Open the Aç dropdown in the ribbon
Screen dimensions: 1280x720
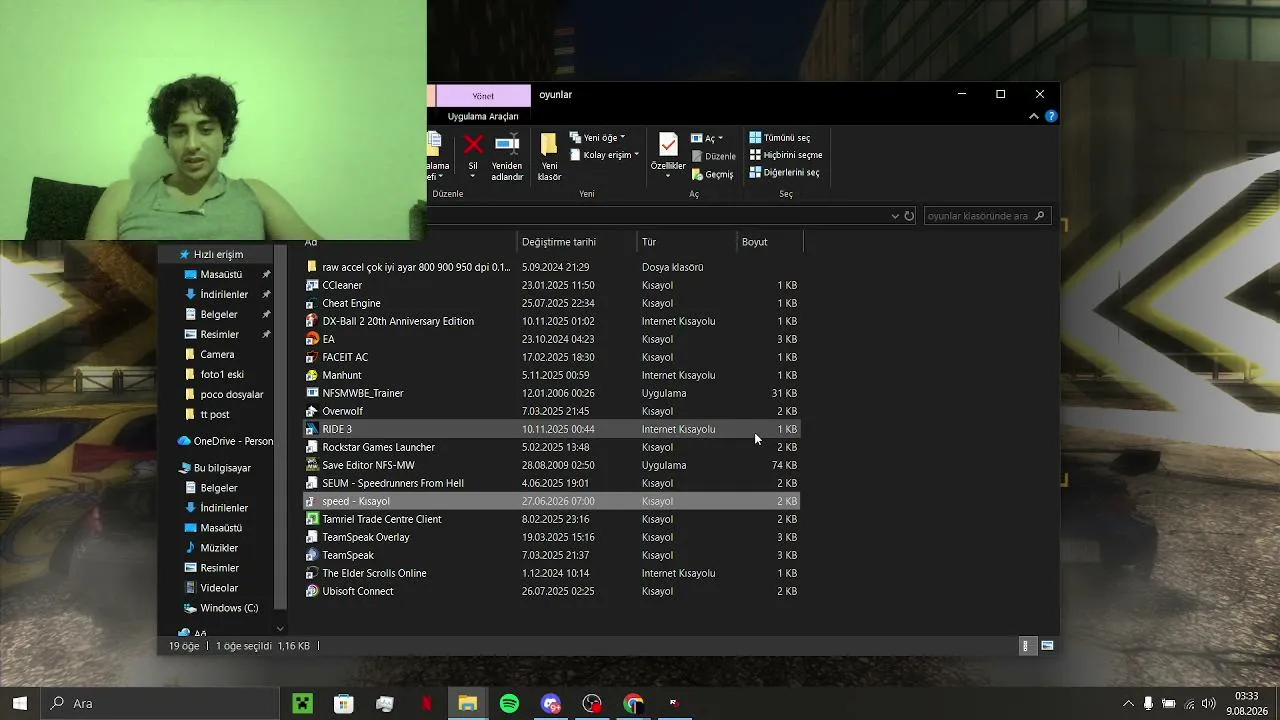(707, 138)
